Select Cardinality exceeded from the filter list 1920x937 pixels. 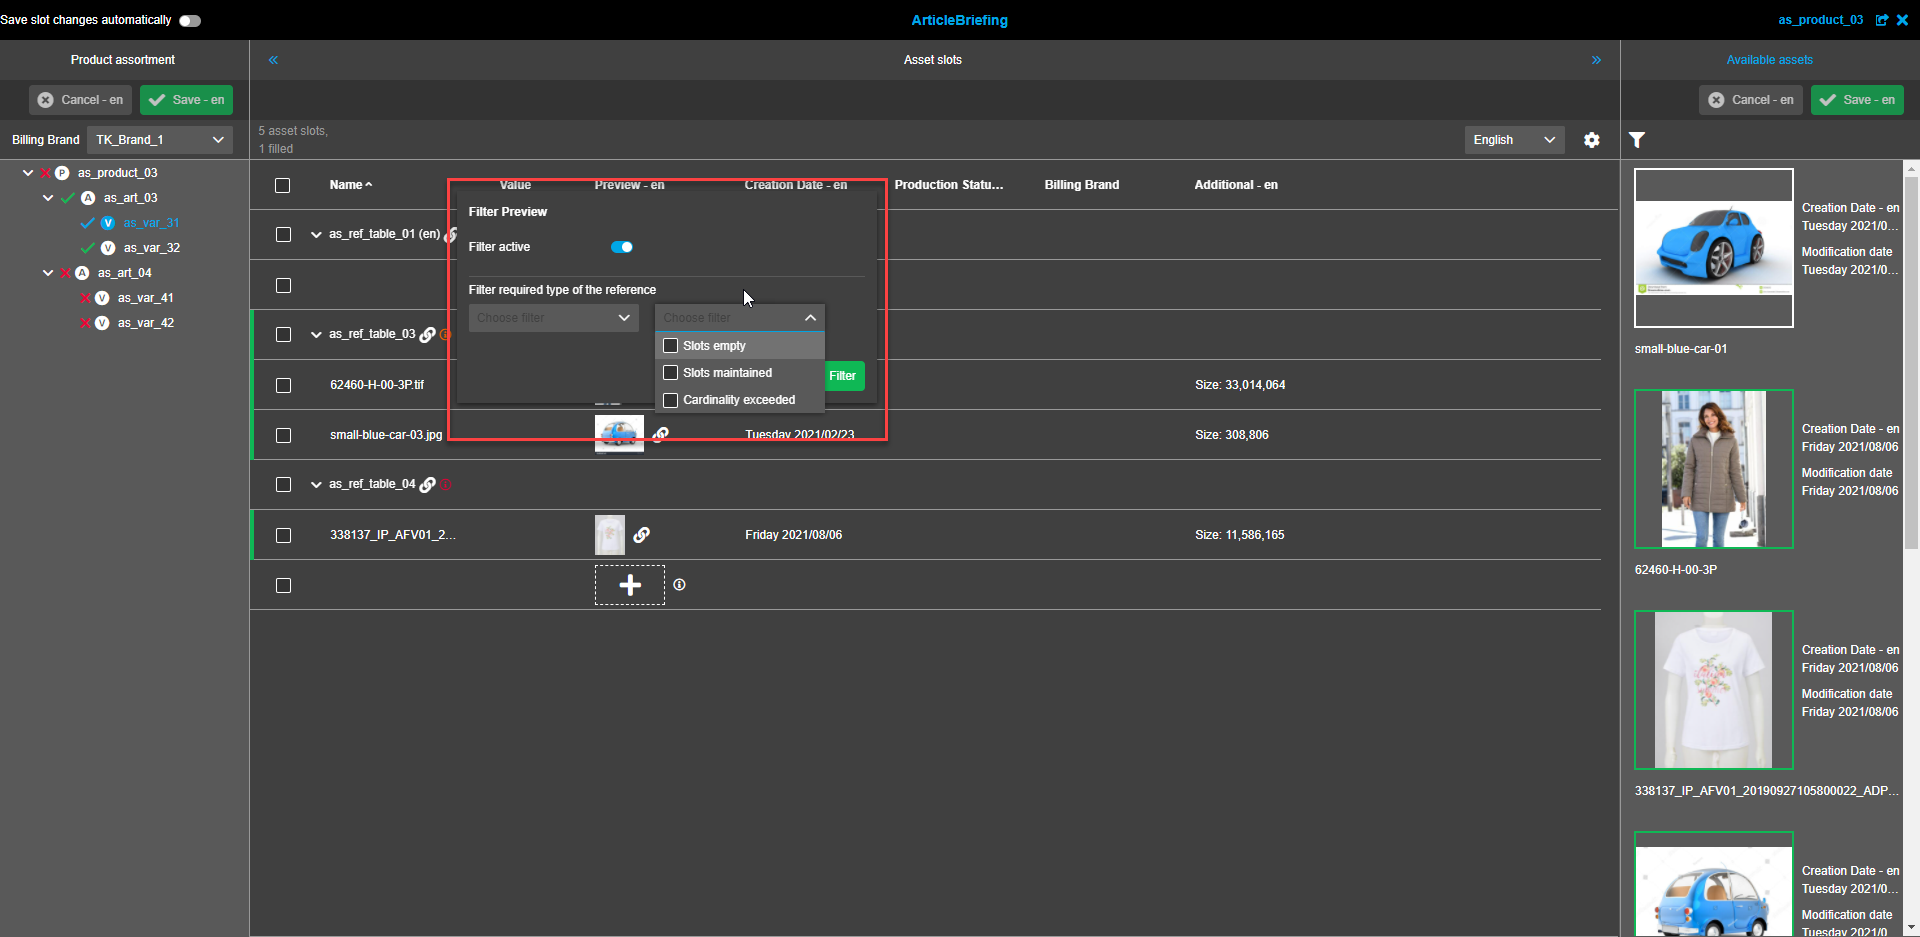click(670, 400)
